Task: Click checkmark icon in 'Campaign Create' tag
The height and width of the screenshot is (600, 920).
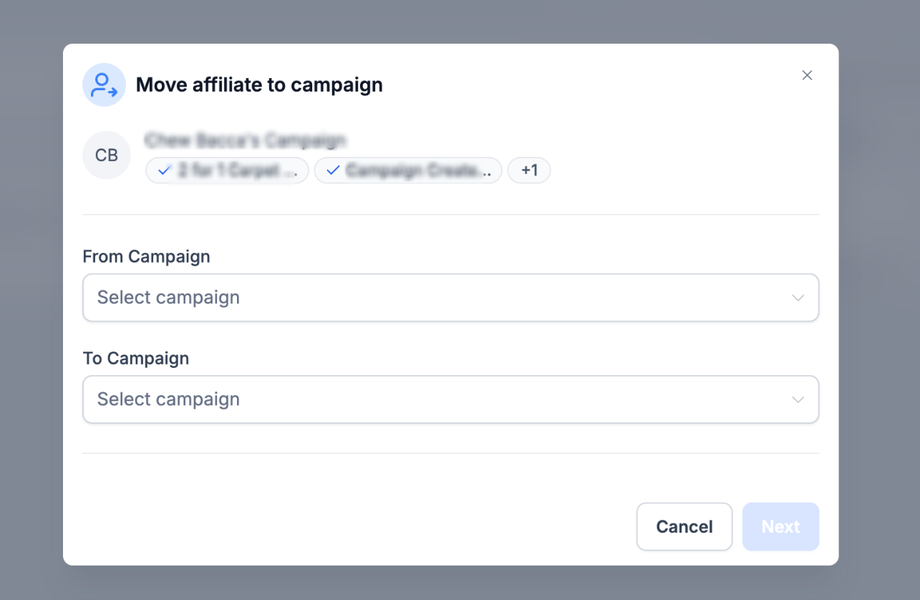Action: (333, 170)
